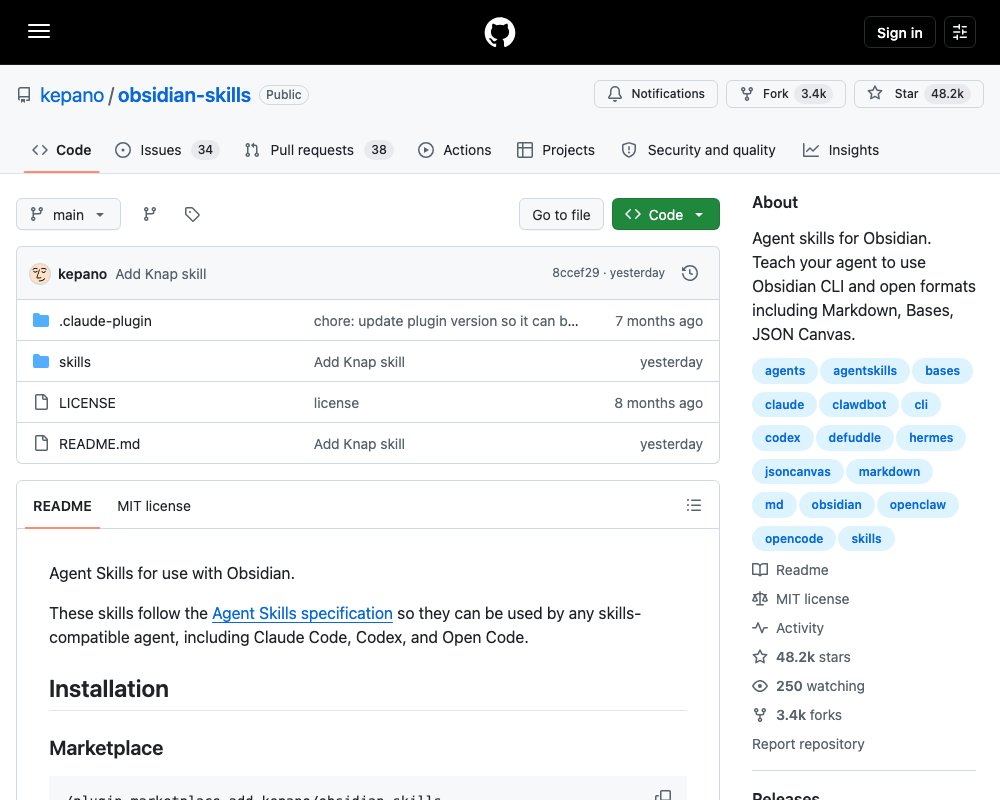Open the markdown topic tag
The width and height of the screenshot is (1000, 800).
[x=889, y=471]
